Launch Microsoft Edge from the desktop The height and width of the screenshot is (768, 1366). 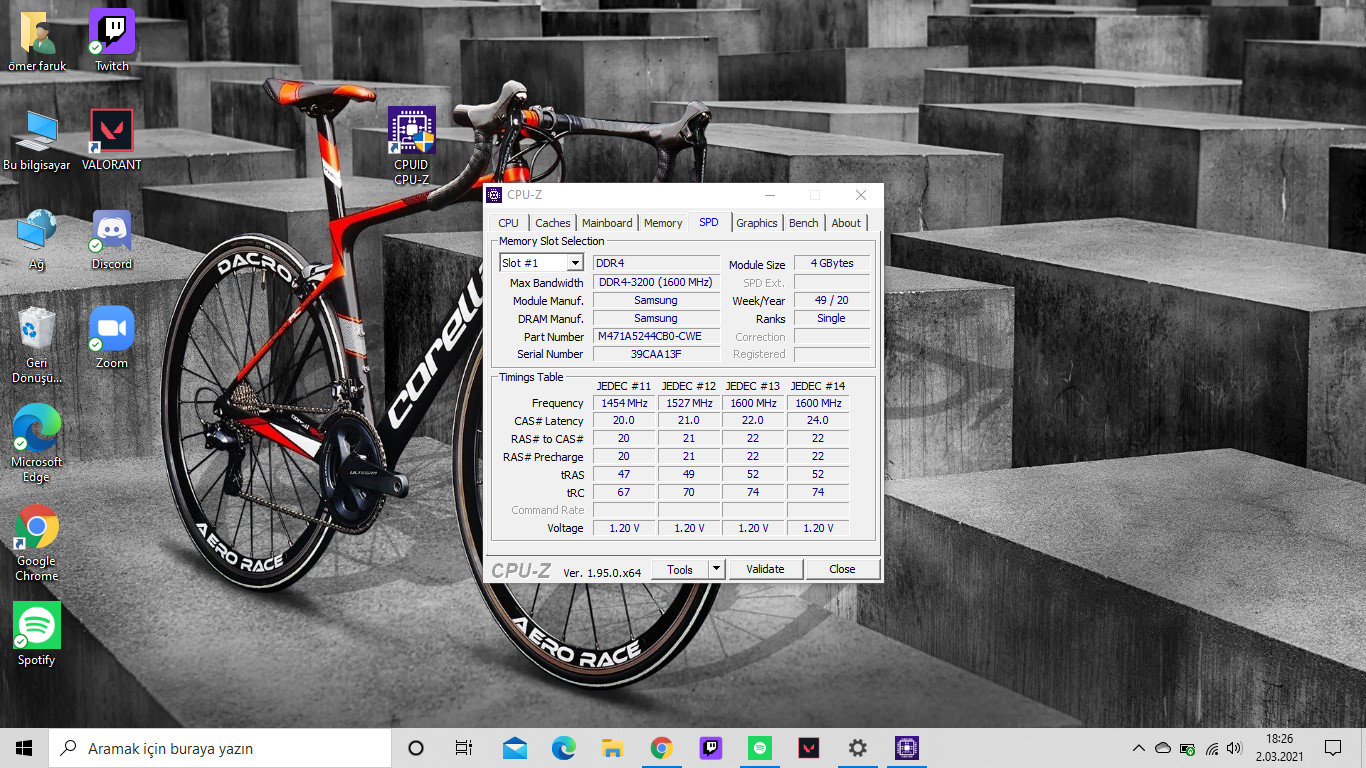tap(37, 444)
